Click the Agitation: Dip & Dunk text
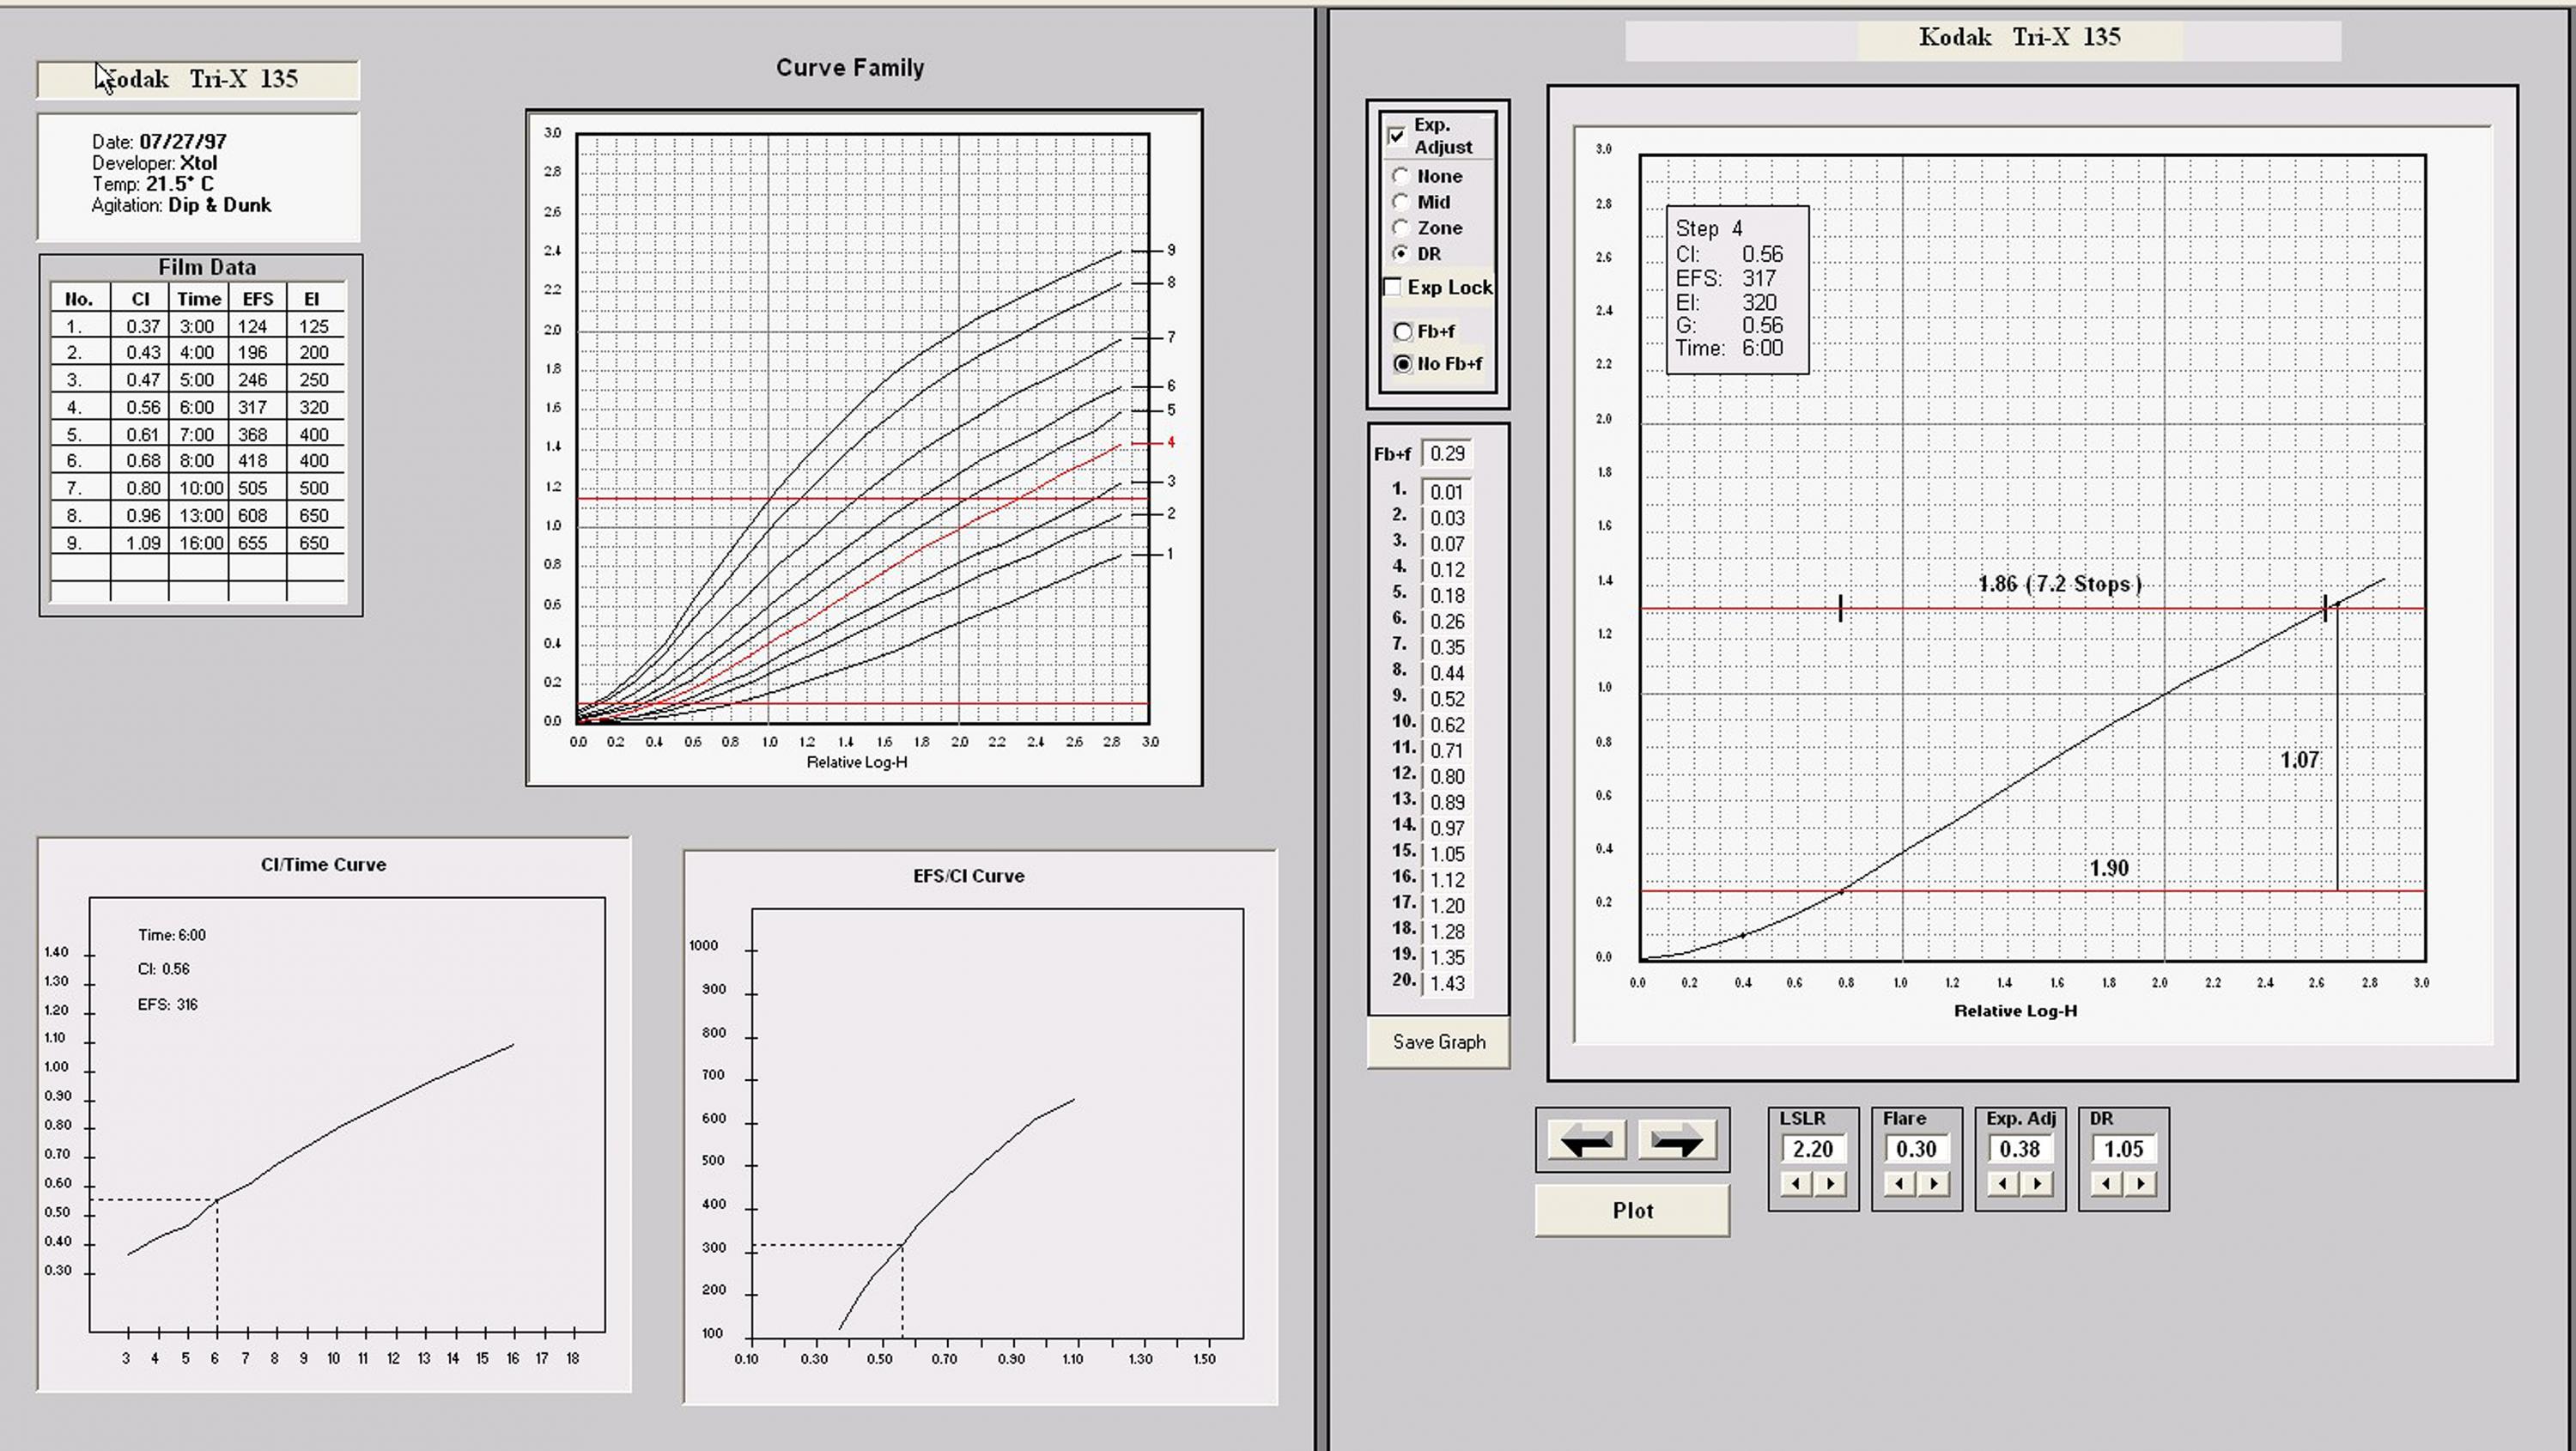Image resolution: width=2576 pixels, height=1451 pixels. [x=181, y=205]
